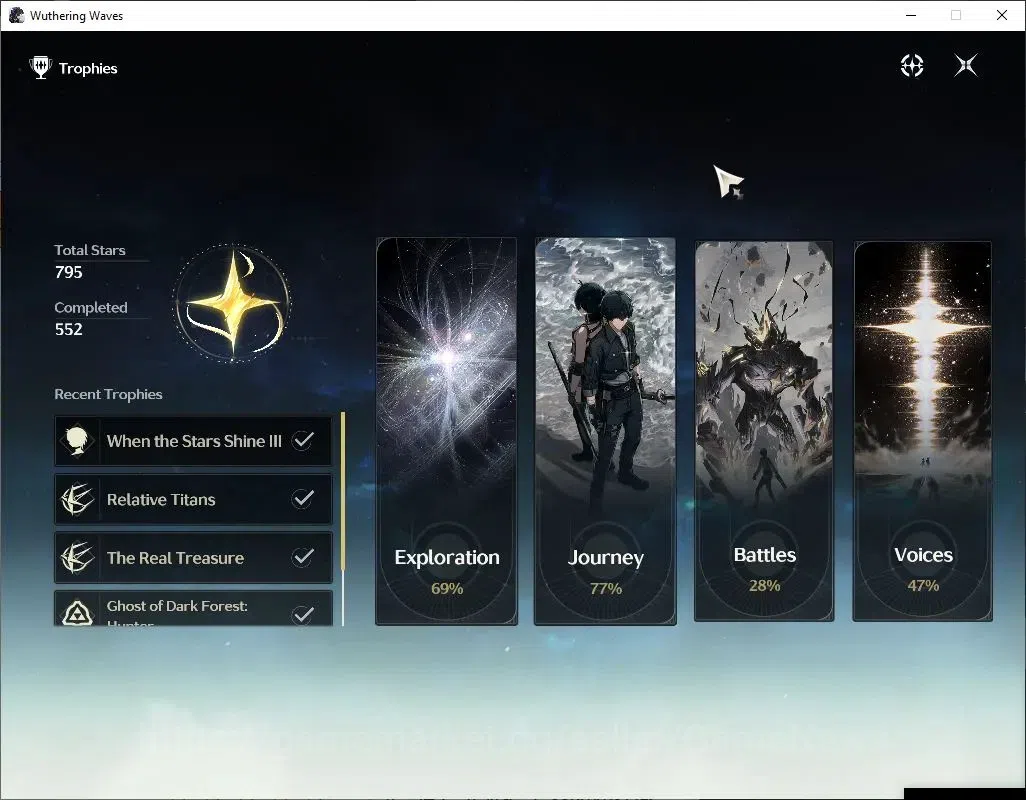The image size is (1026, 800).
Task: Click the Wuthering Waves app icon in title bar
Action: pos(16,15)
